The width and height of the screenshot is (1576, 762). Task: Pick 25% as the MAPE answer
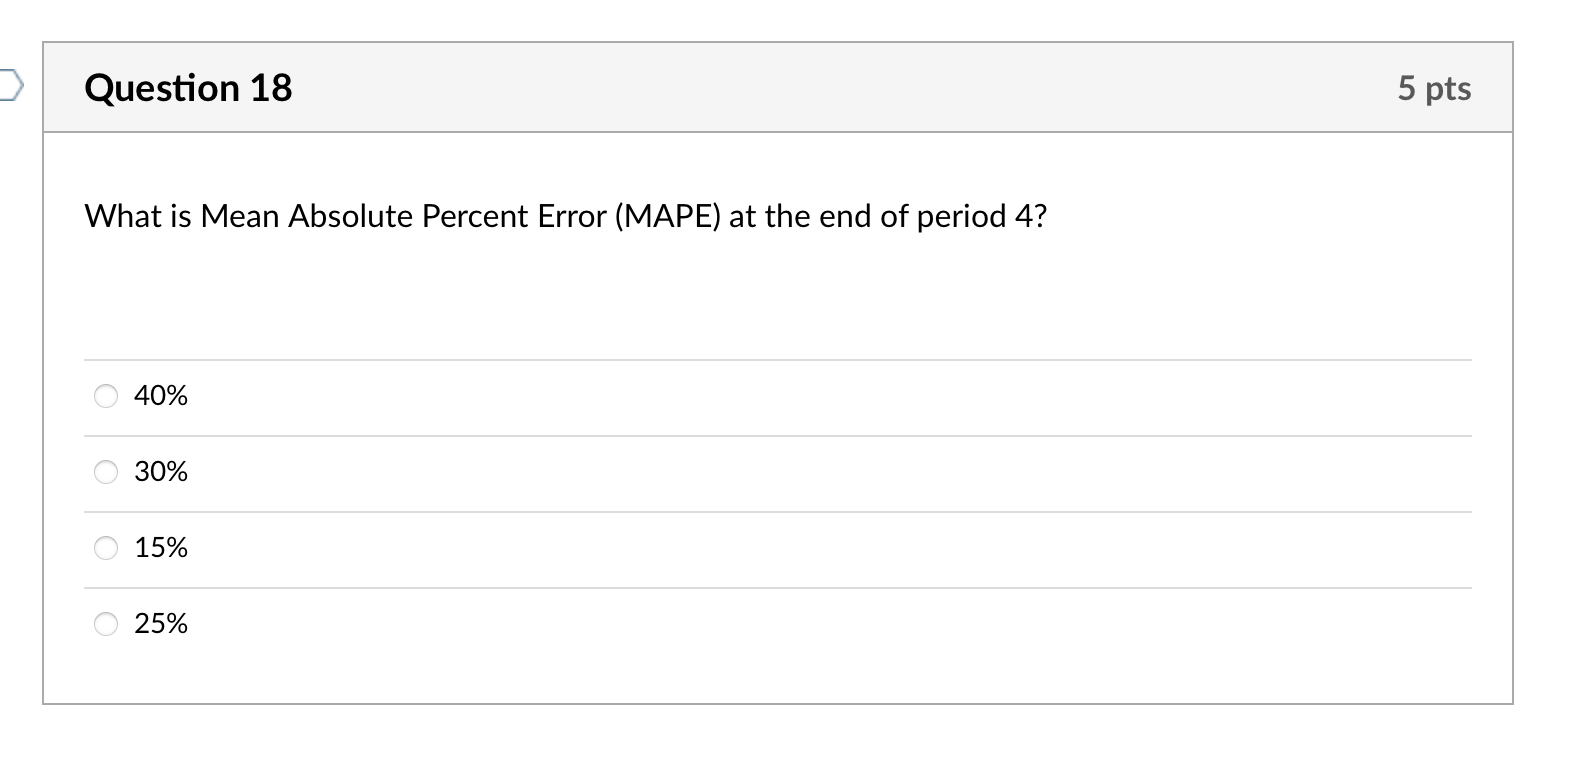106,623
